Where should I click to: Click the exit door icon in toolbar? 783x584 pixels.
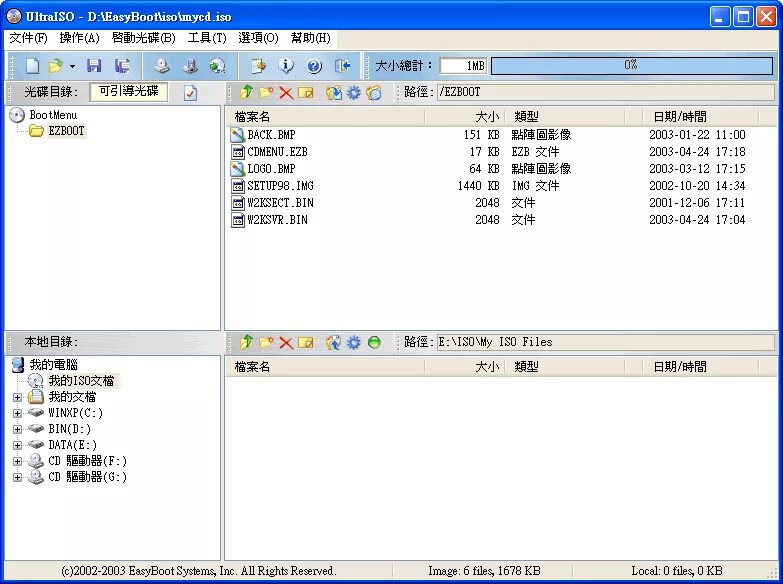(343, 65)
